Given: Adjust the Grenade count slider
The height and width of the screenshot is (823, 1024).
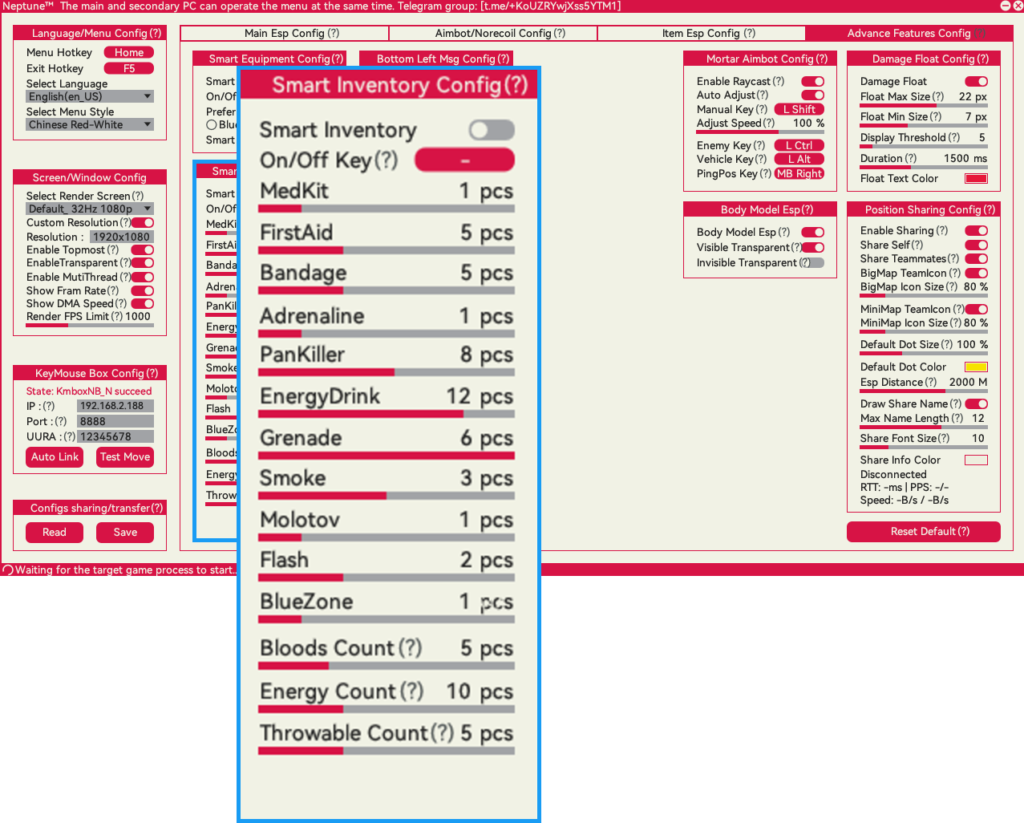Looking at the screenshot, I should (x=386, y=455).
